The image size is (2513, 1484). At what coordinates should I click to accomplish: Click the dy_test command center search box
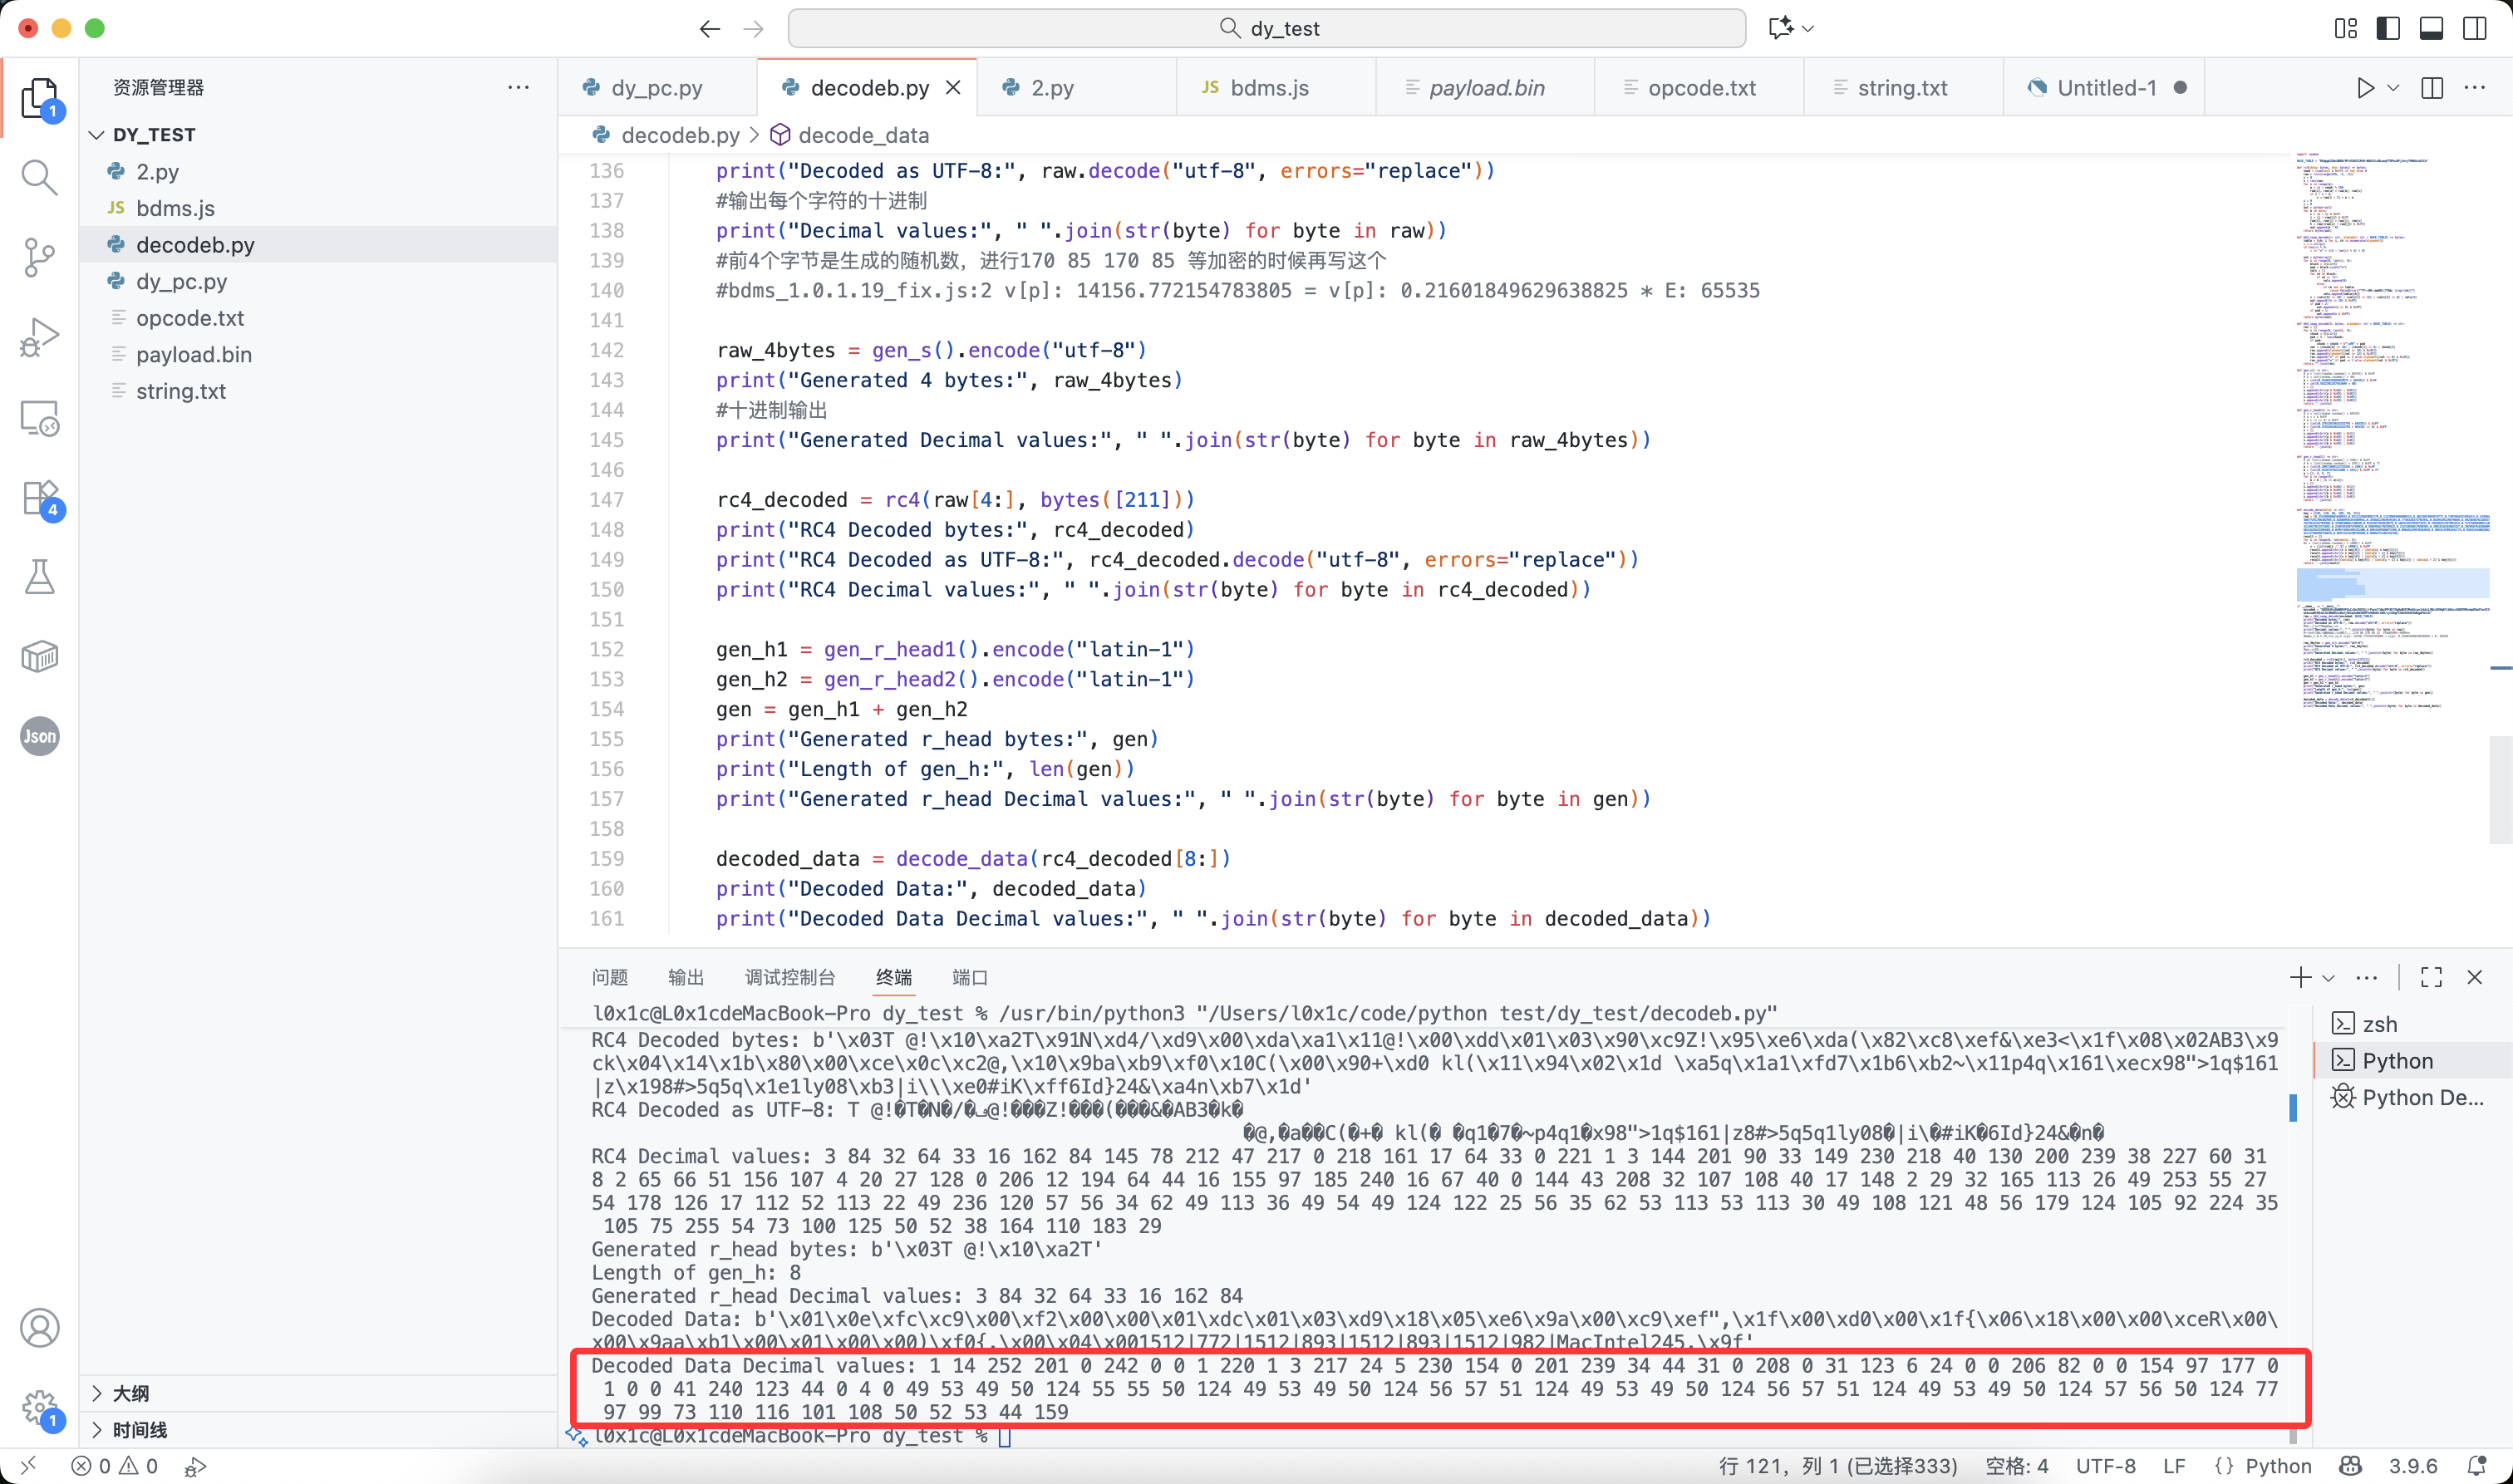pyautogui.click(x=1266, y=28)
